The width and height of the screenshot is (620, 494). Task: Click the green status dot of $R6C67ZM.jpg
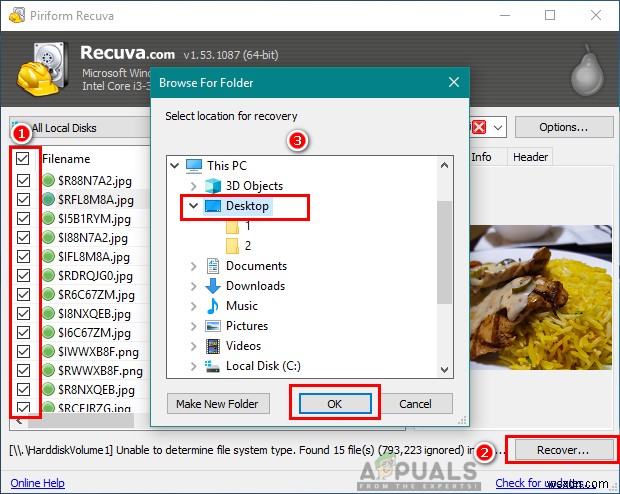pyautogui.click(x=48, y=294)
